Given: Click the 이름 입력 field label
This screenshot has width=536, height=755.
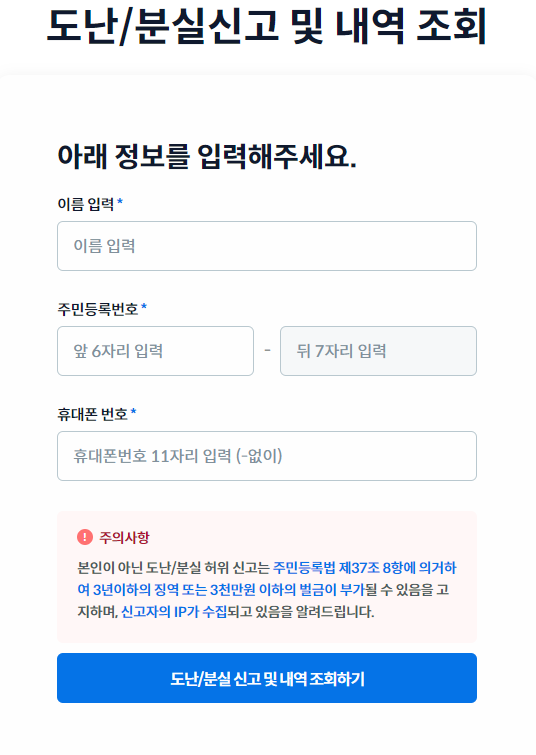Looking at the screenshot, I should [x=86, y=204].
